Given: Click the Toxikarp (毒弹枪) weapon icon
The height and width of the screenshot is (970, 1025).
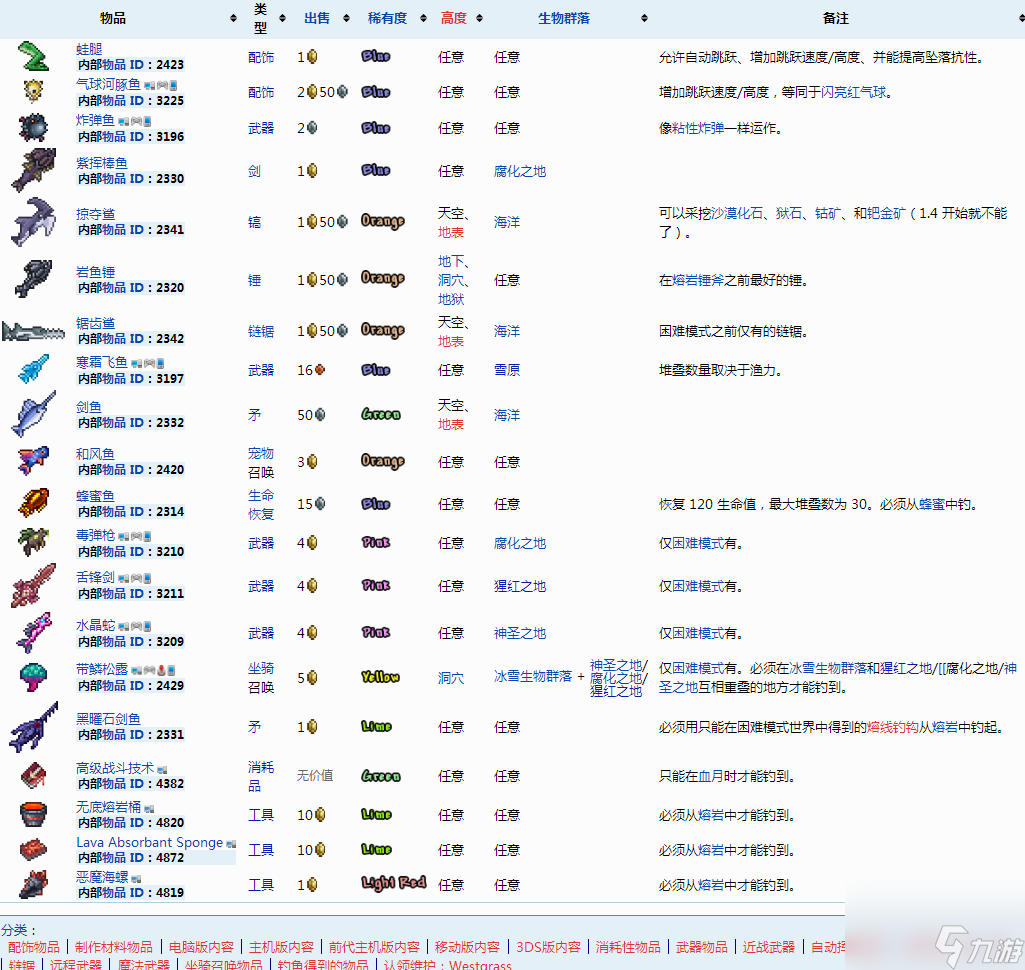Looking at the screenshot, I should 33,543.
